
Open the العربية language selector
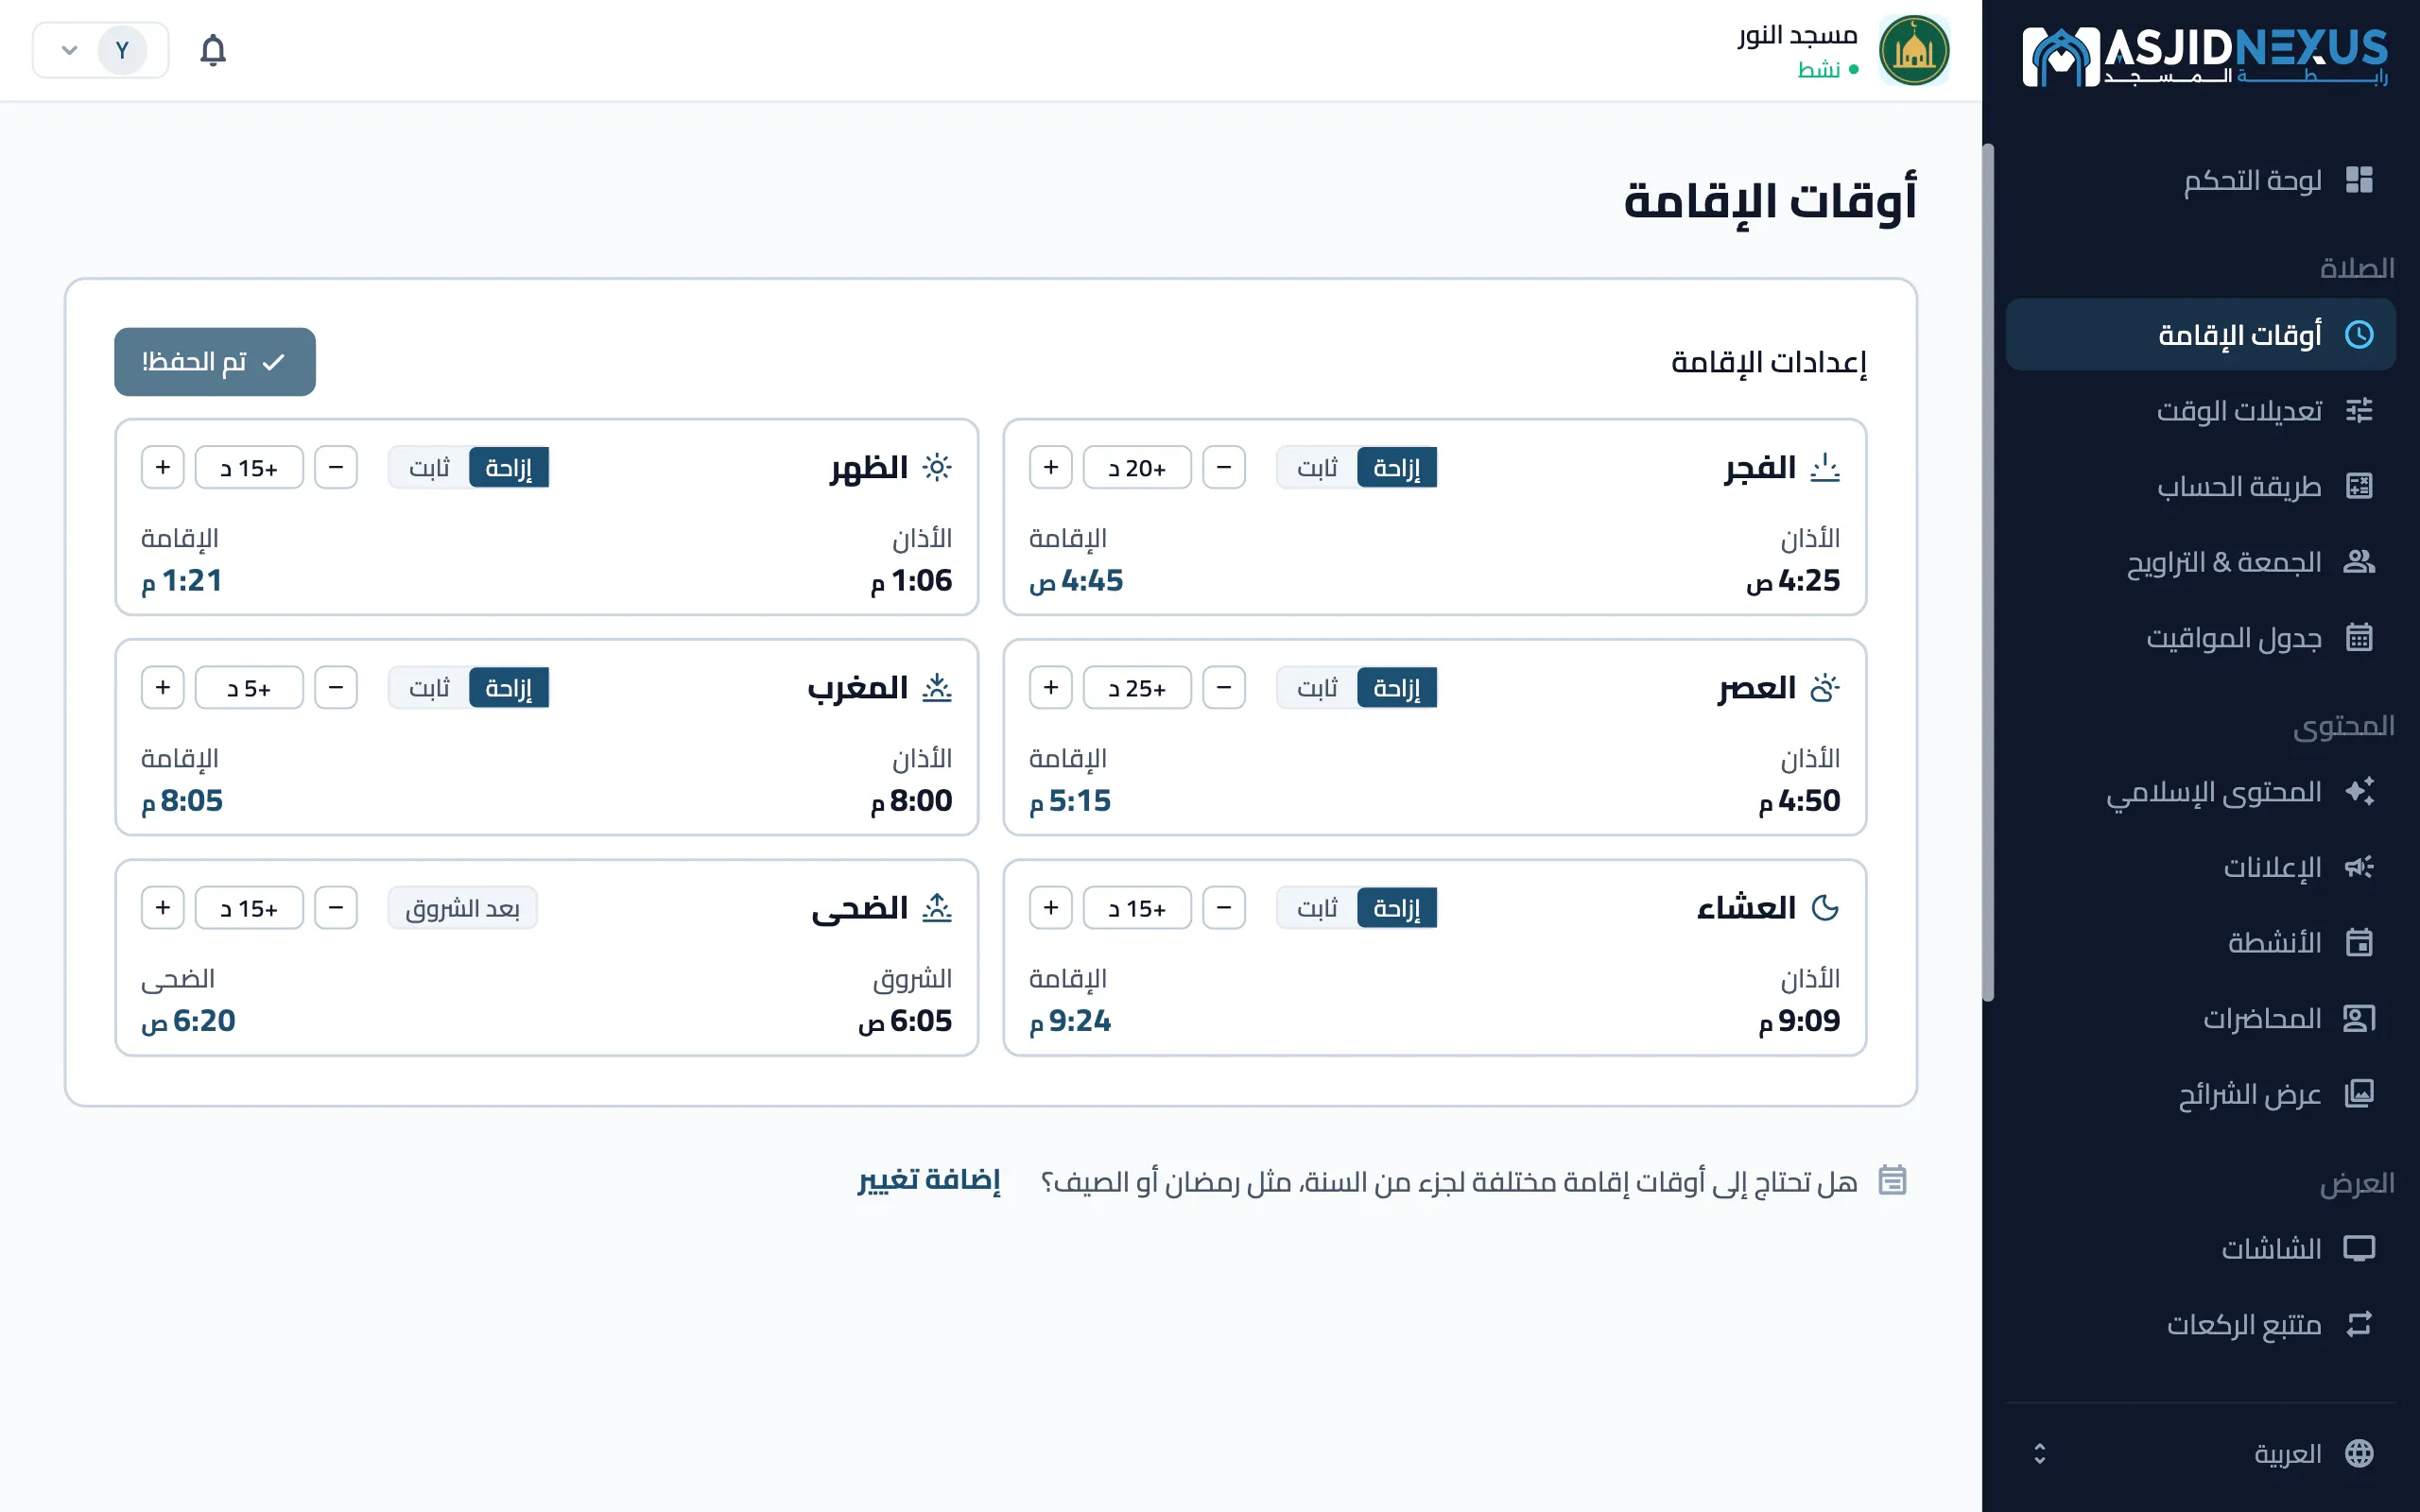[2200, 1453]
